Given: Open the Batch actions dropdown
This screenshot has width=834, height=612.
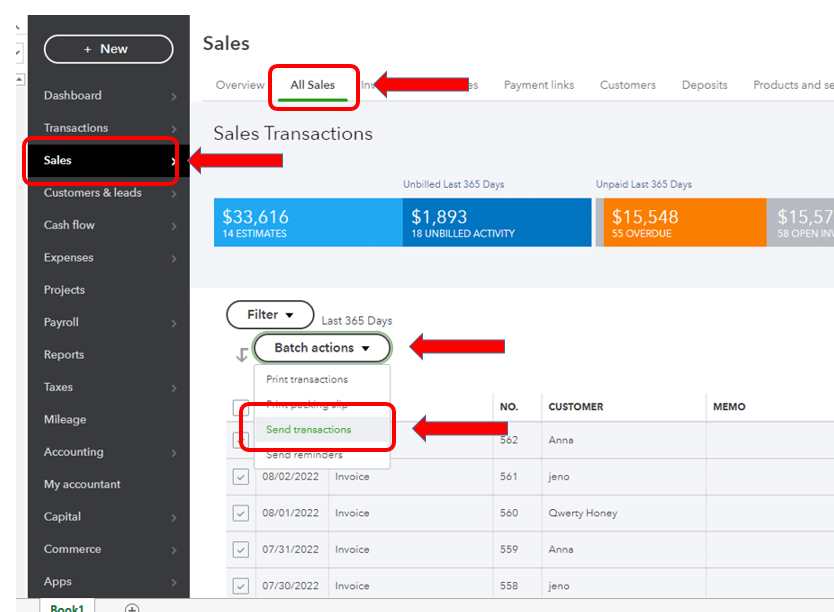Looking at the screenshot, I should [x=321, y=348].
